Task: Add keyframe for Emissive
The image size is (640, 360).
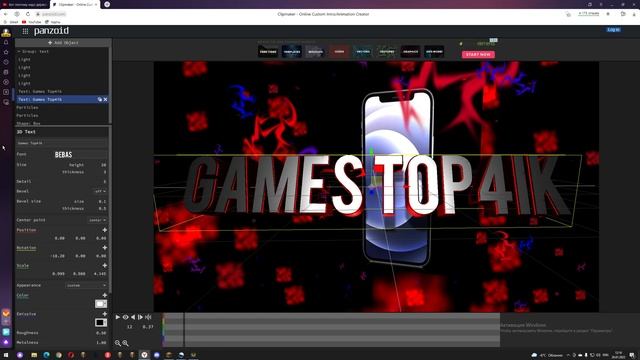Action: (x=104, y=314)
